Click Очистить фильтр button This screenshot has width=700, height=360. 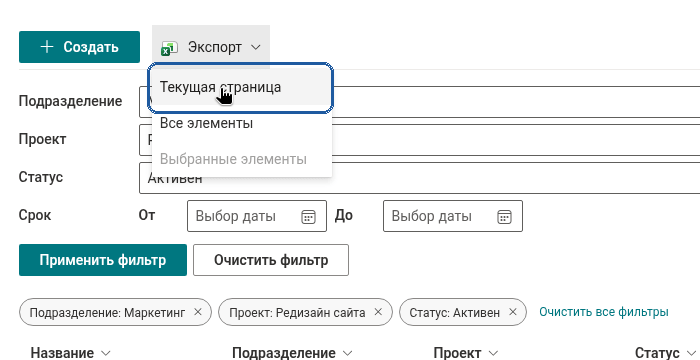click(271, 260)
